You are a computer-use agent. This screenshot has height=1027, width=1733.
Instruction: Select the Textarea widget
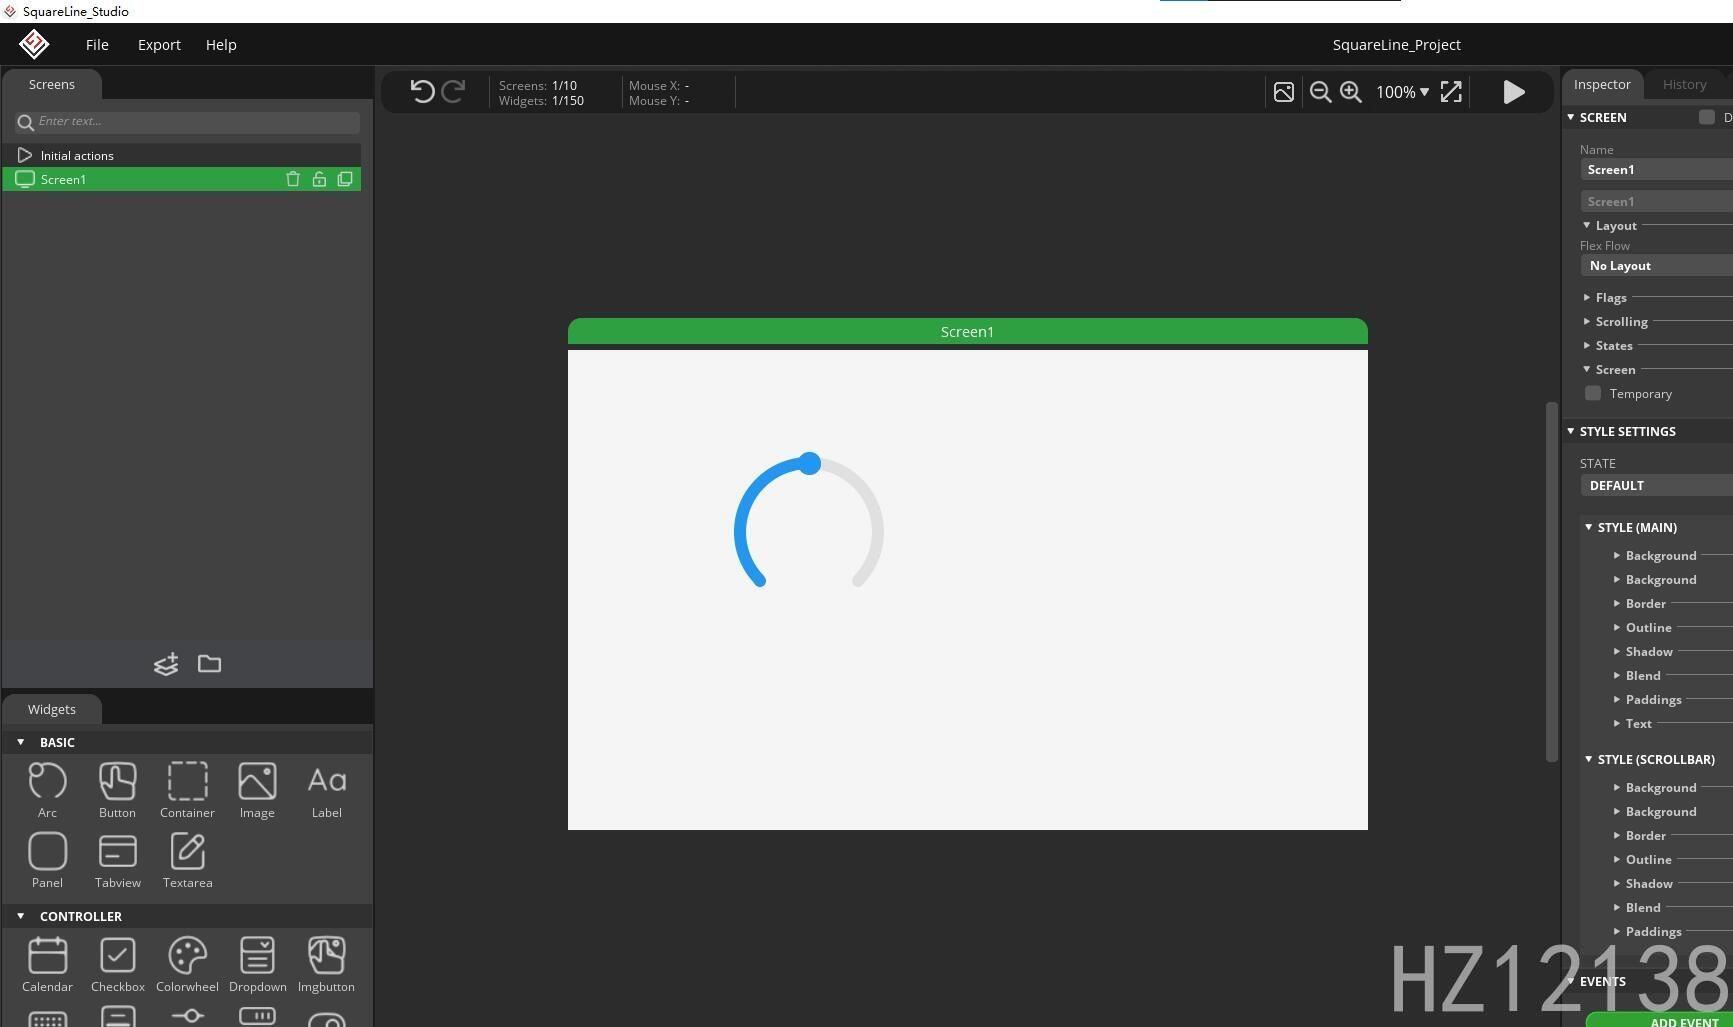[187, 860]
